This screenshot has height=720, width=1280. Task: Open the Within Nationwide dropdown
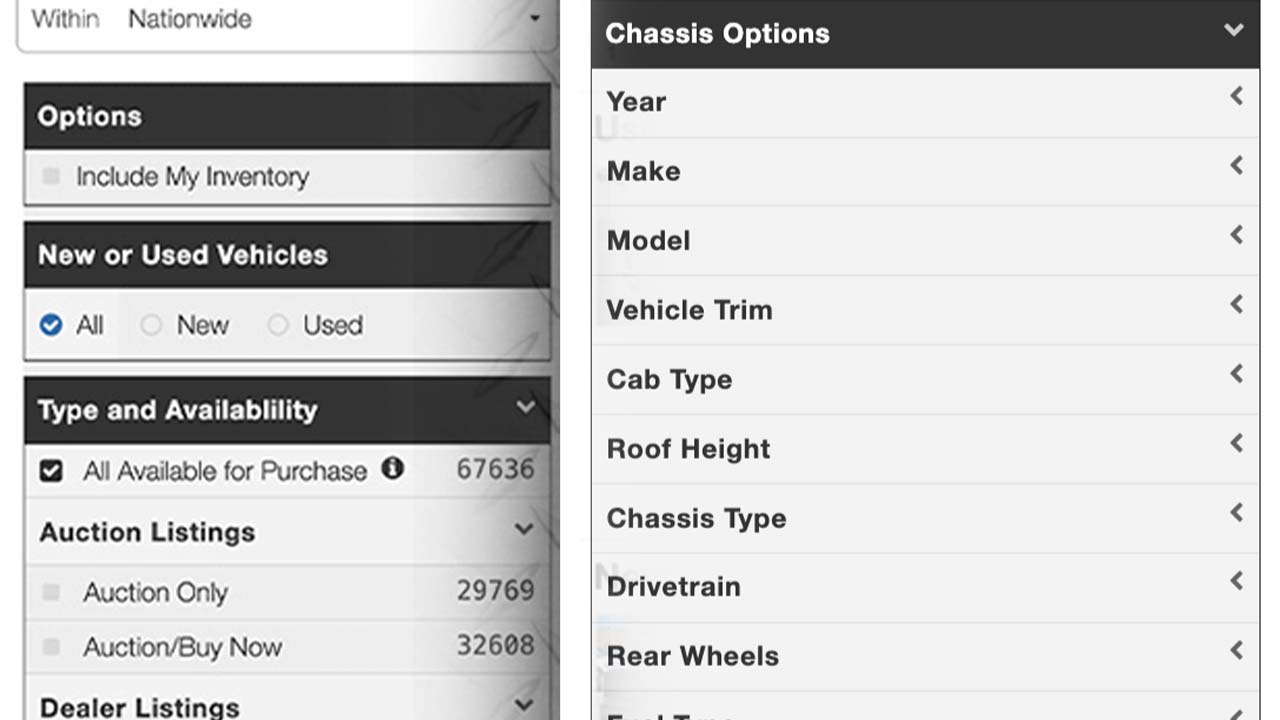535,19
